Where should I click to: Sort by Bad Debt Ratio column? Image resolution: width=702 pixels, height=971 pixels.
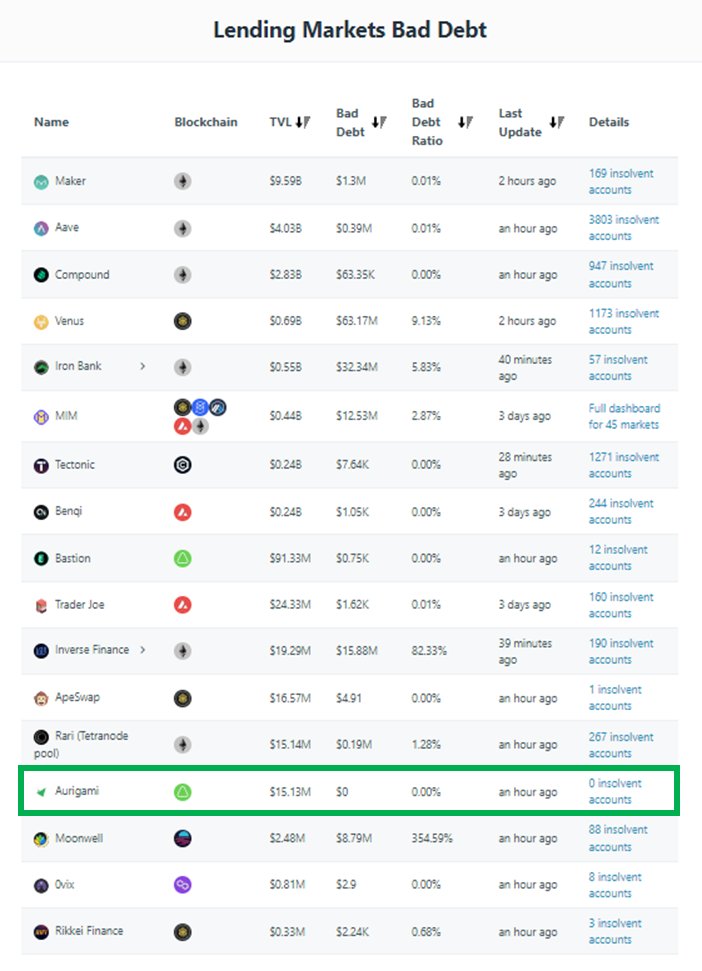click(x=465, y=122)
